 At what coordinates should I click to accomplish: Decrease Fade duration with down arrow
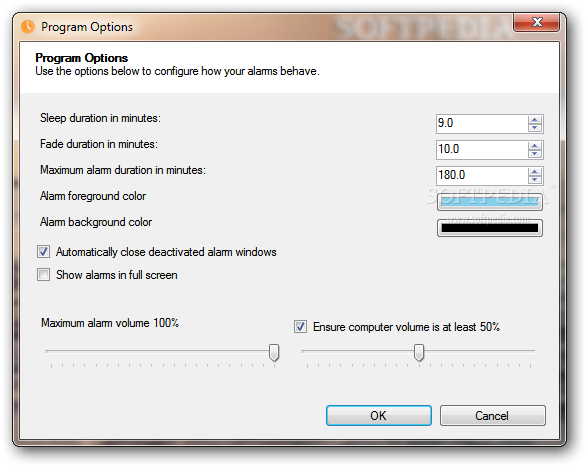tap(535, 154)
